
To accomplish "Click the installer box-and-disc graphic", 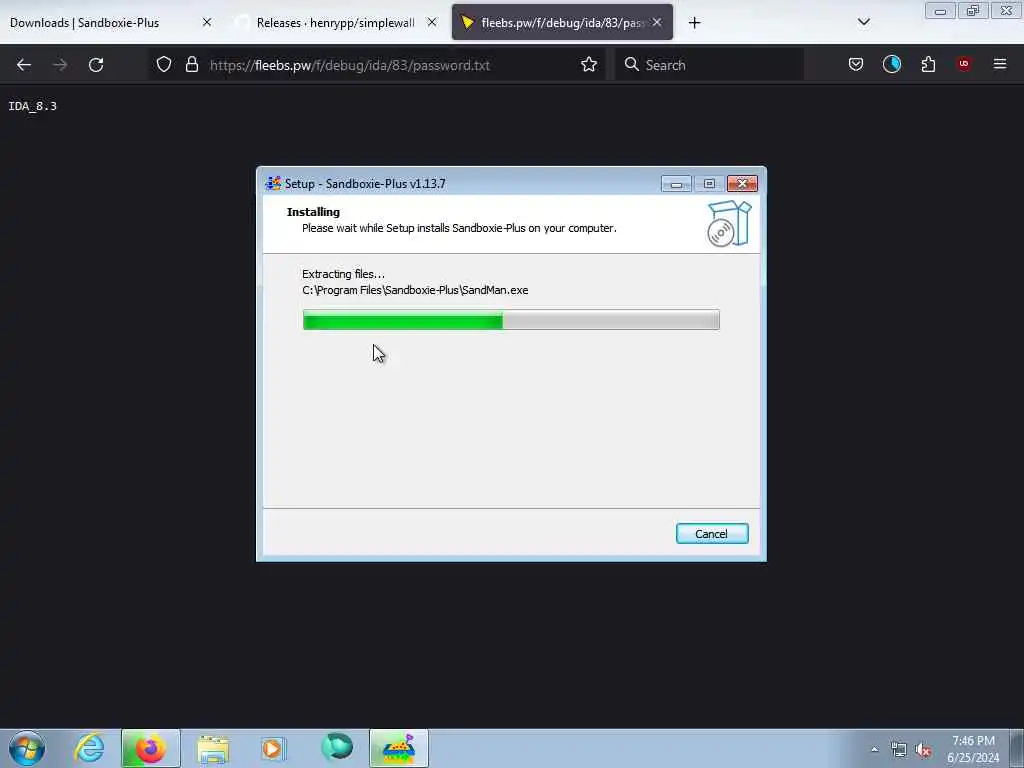I will pyautogui.click(x=729, y=223).
